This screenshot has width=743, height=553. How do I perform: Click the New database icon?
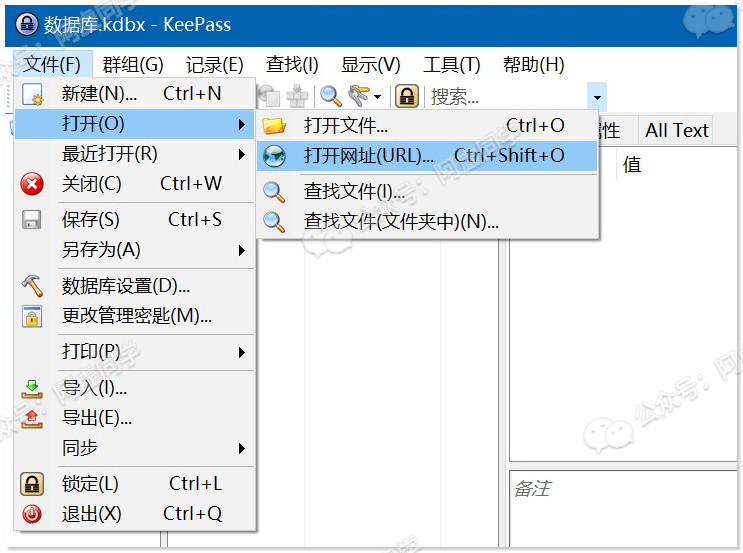point(32,94)
